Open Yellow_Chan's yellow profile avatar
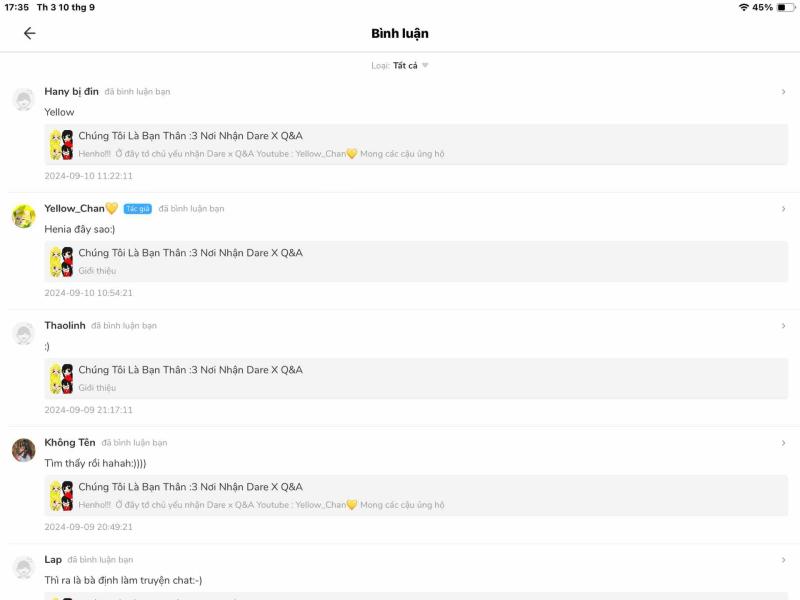This screenshot has height=600, width=800. point(24,216)
